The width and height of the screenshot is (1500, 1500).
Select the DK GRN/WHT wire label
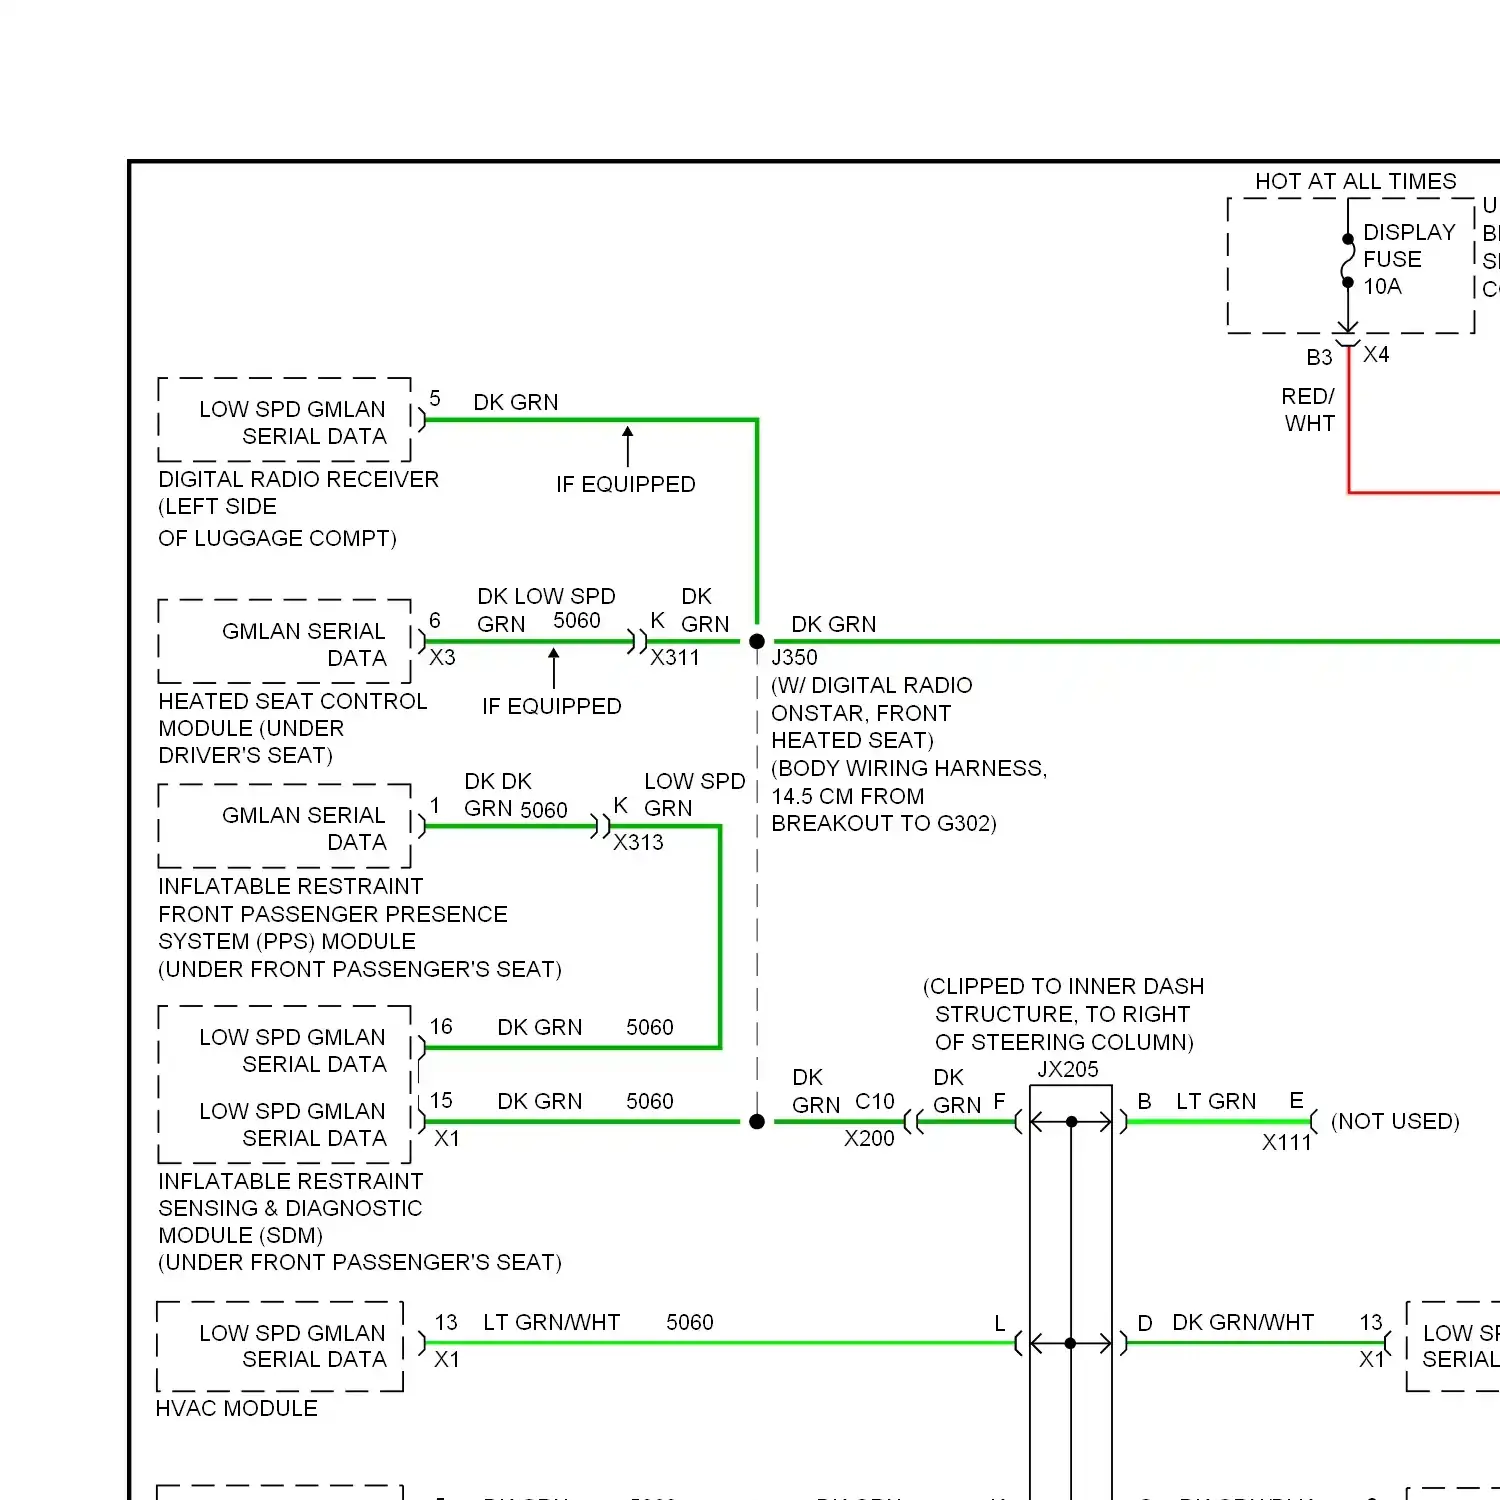(1243, 1322)
